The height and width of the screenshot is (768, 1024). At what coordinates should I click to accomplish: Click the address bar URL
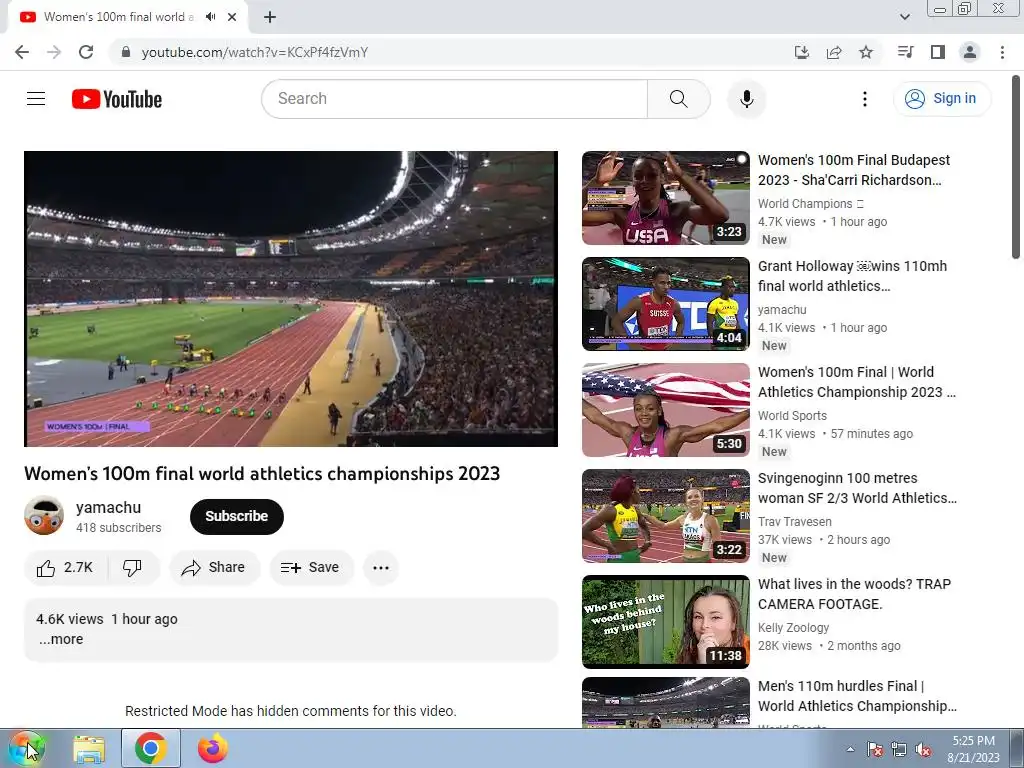tap(255, 52)
